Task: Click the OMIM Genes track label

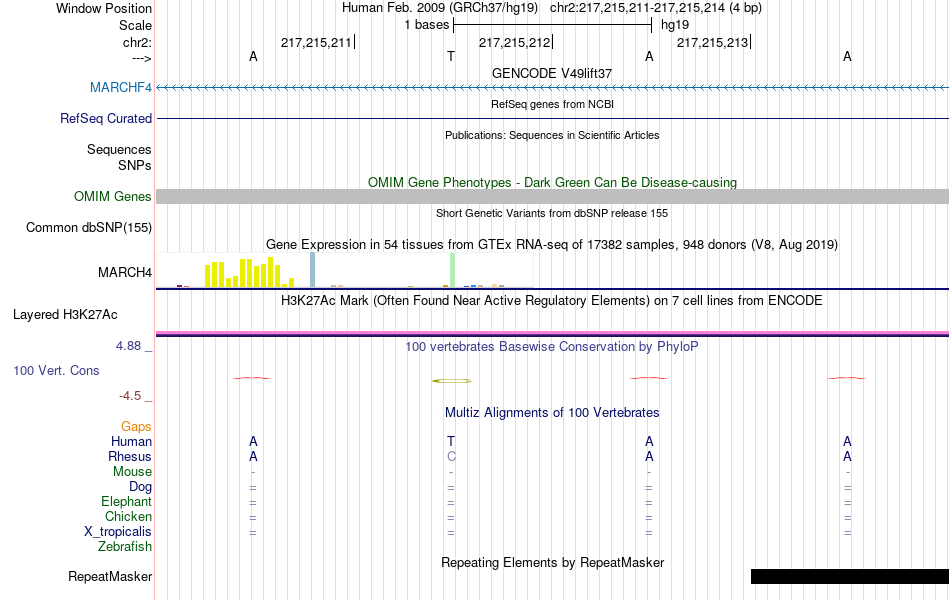Action: pos(112,196)
